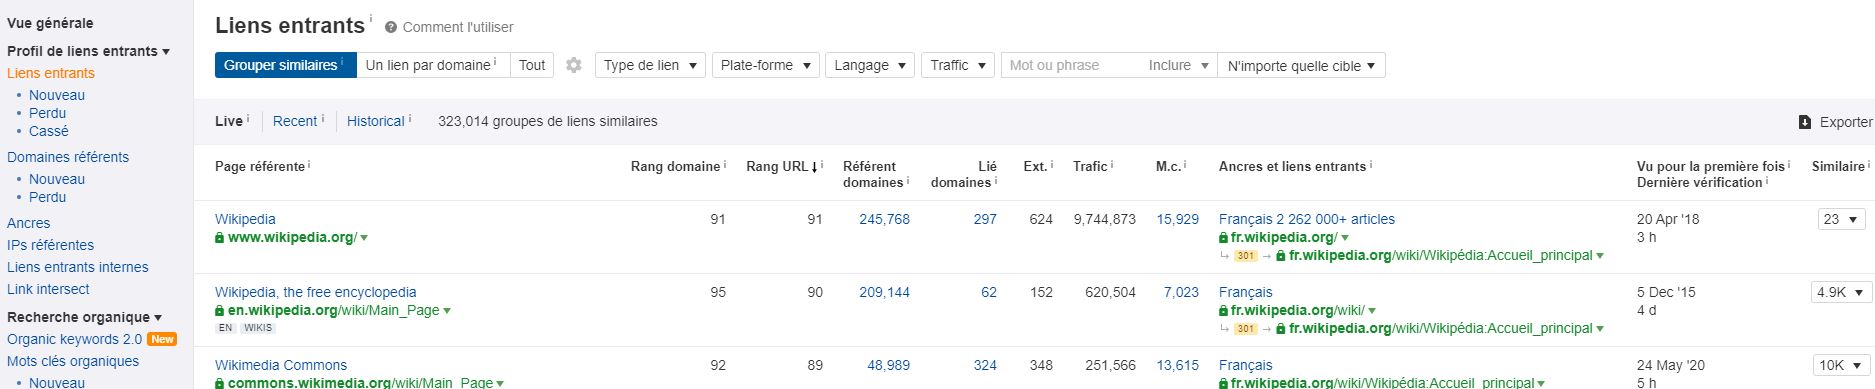
Task: Sort by Référent domaines column header
Action: click(x=873, y=174)
